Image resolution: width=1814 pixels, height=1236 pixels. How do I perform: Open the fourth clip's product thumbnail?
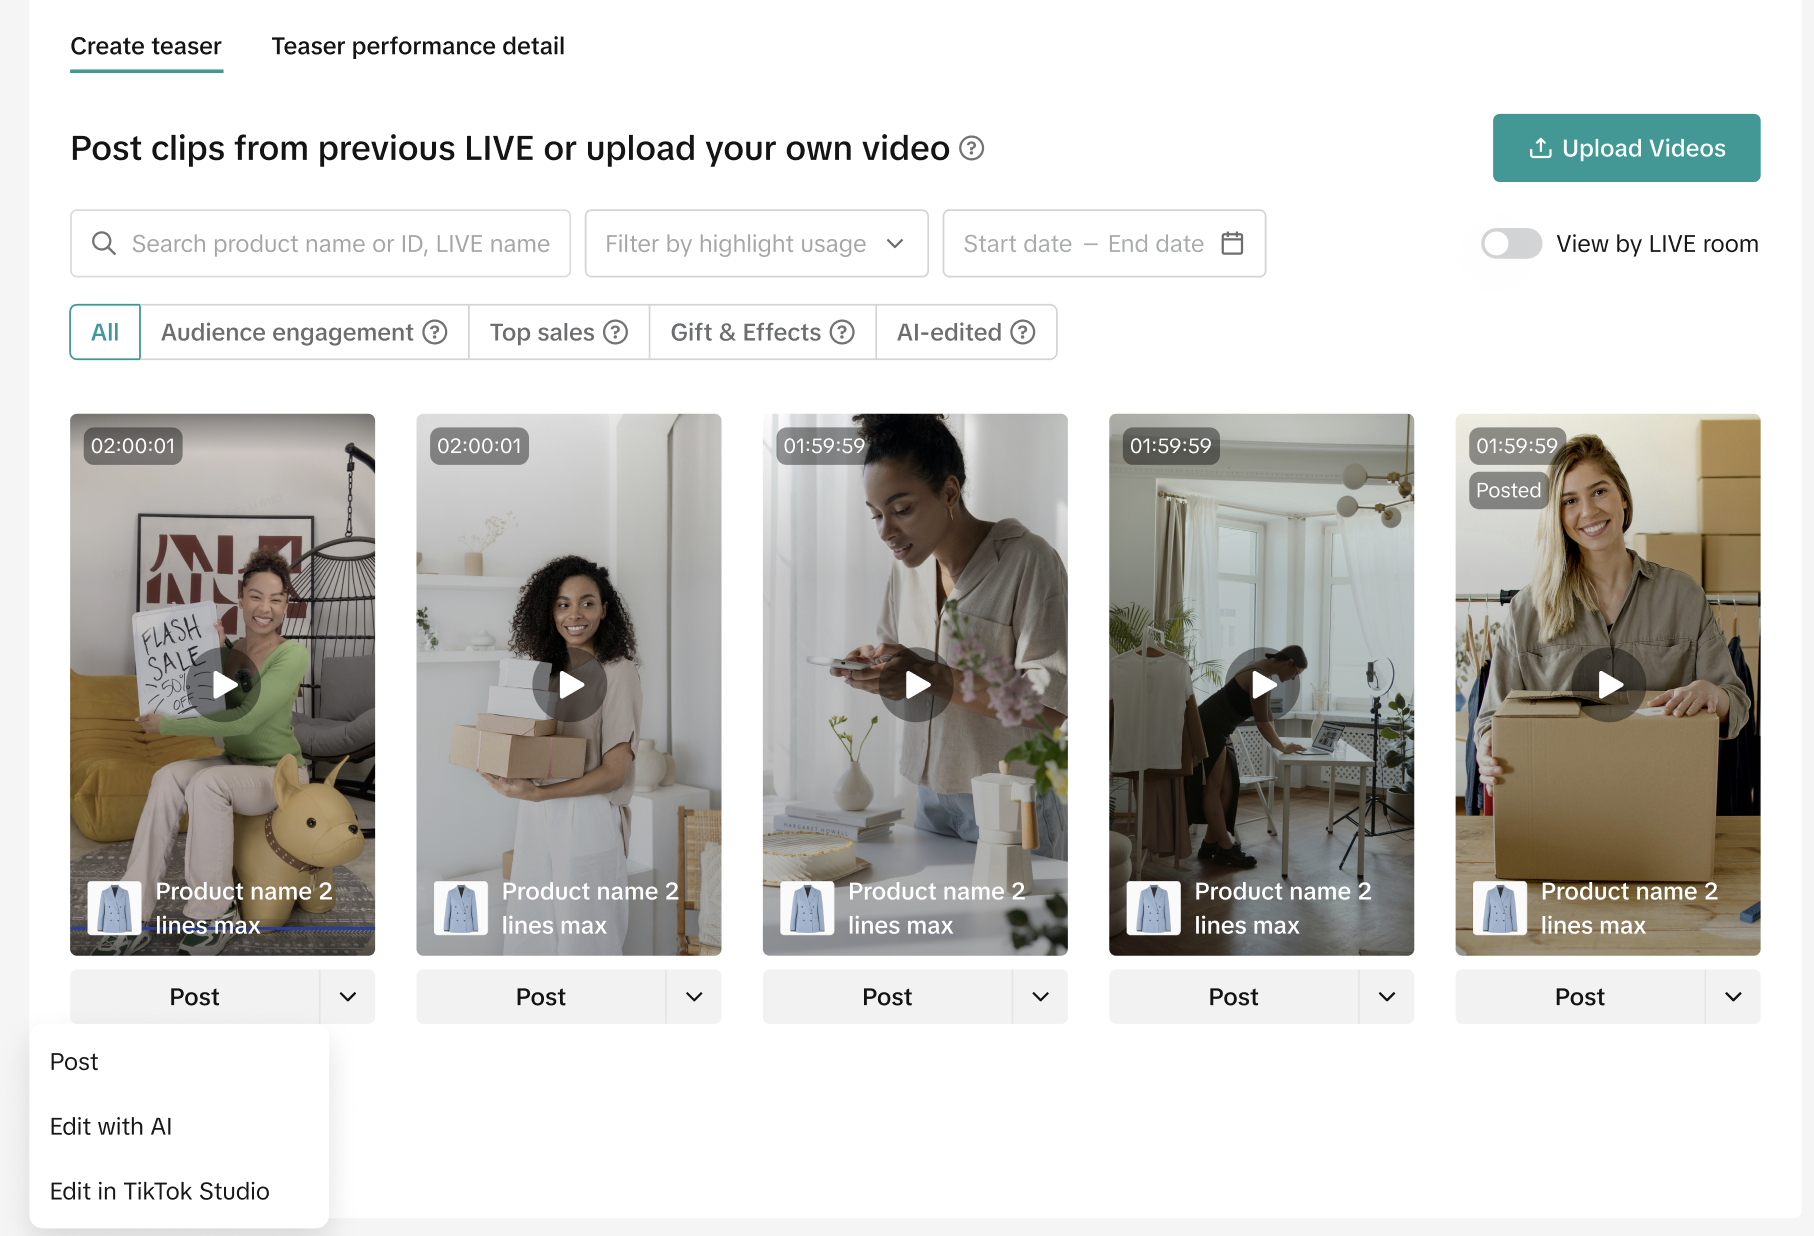coord(1153,908)
